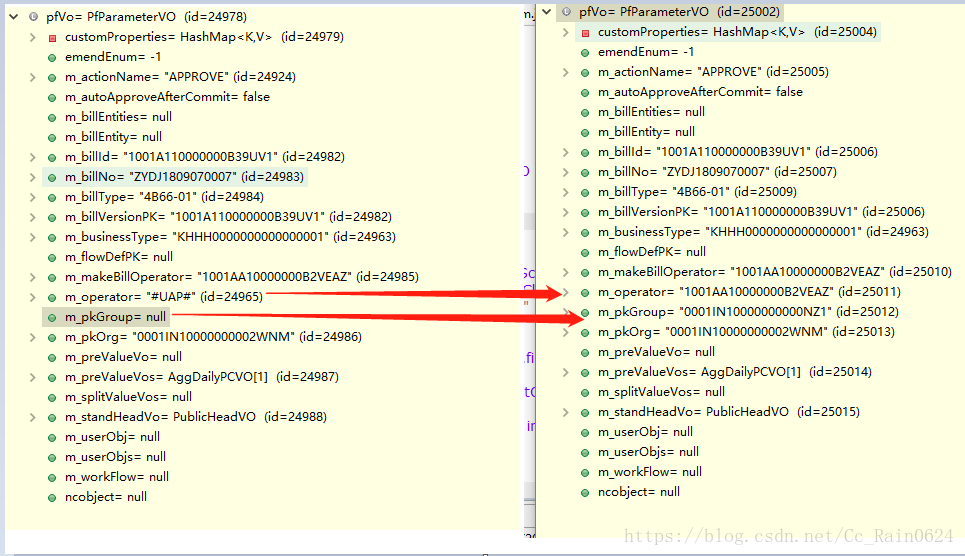Expand m_preValueVos (id=24987) node
The height and width of the screenshot is (556, 965).
(33, 377)
